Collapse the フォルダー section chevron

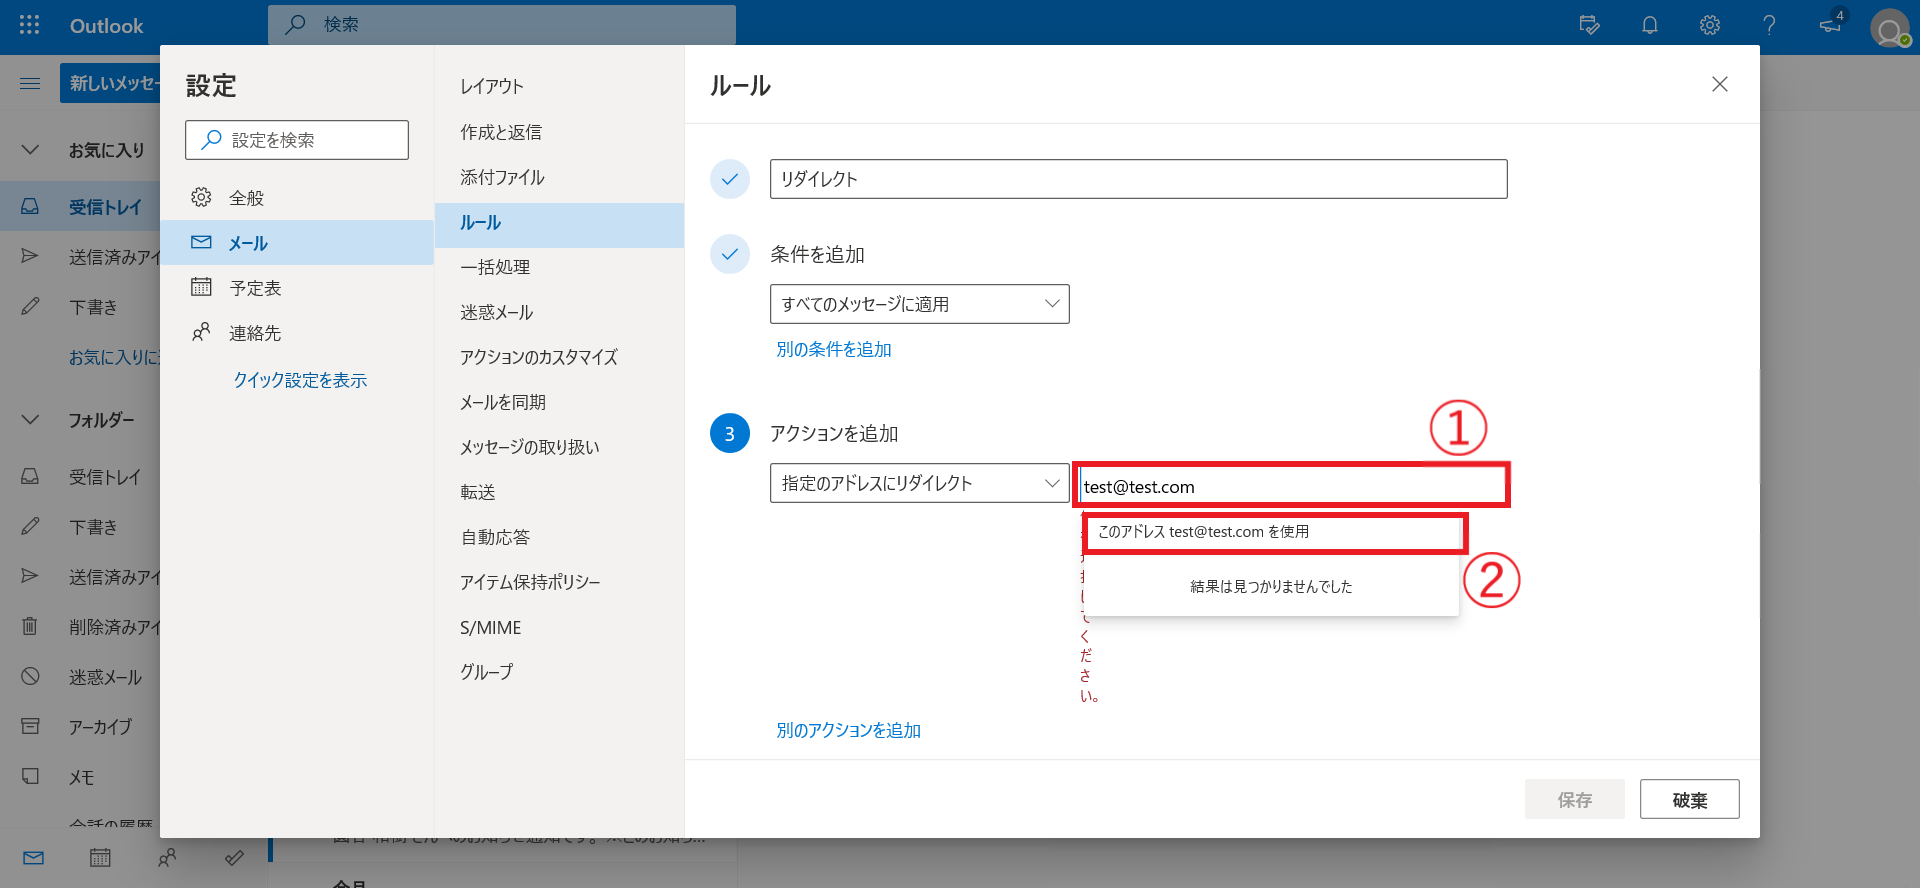[x=30, y=420]
